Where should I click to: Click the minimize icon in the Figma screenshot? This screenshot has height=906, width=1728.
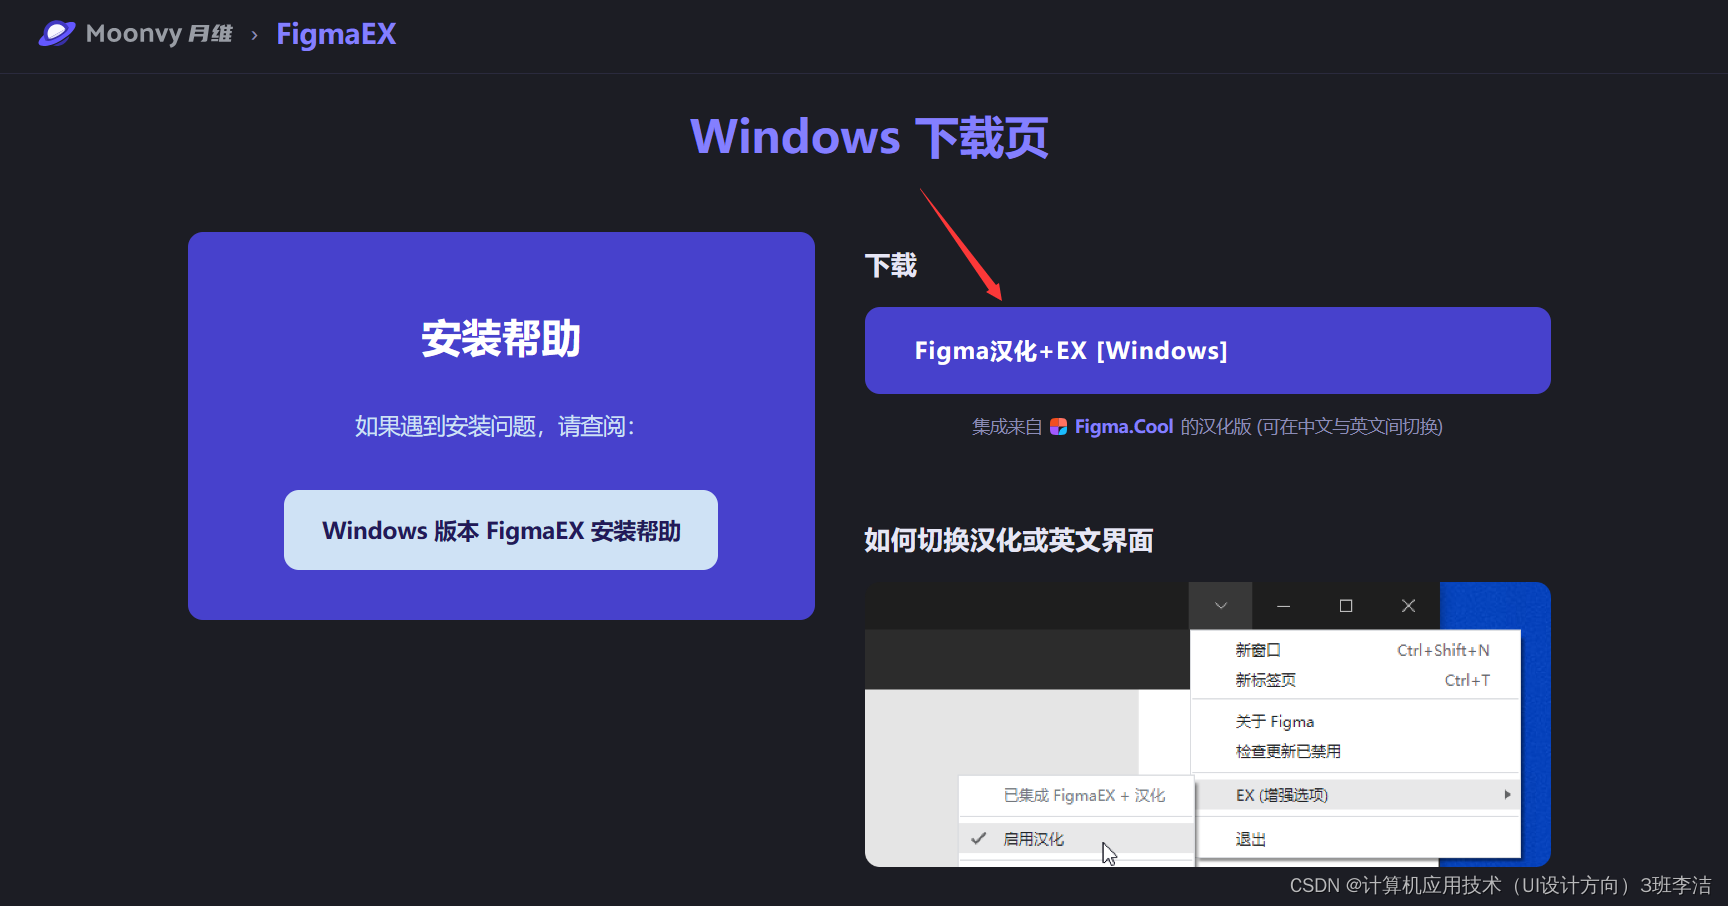click(x=1283, y=605)
